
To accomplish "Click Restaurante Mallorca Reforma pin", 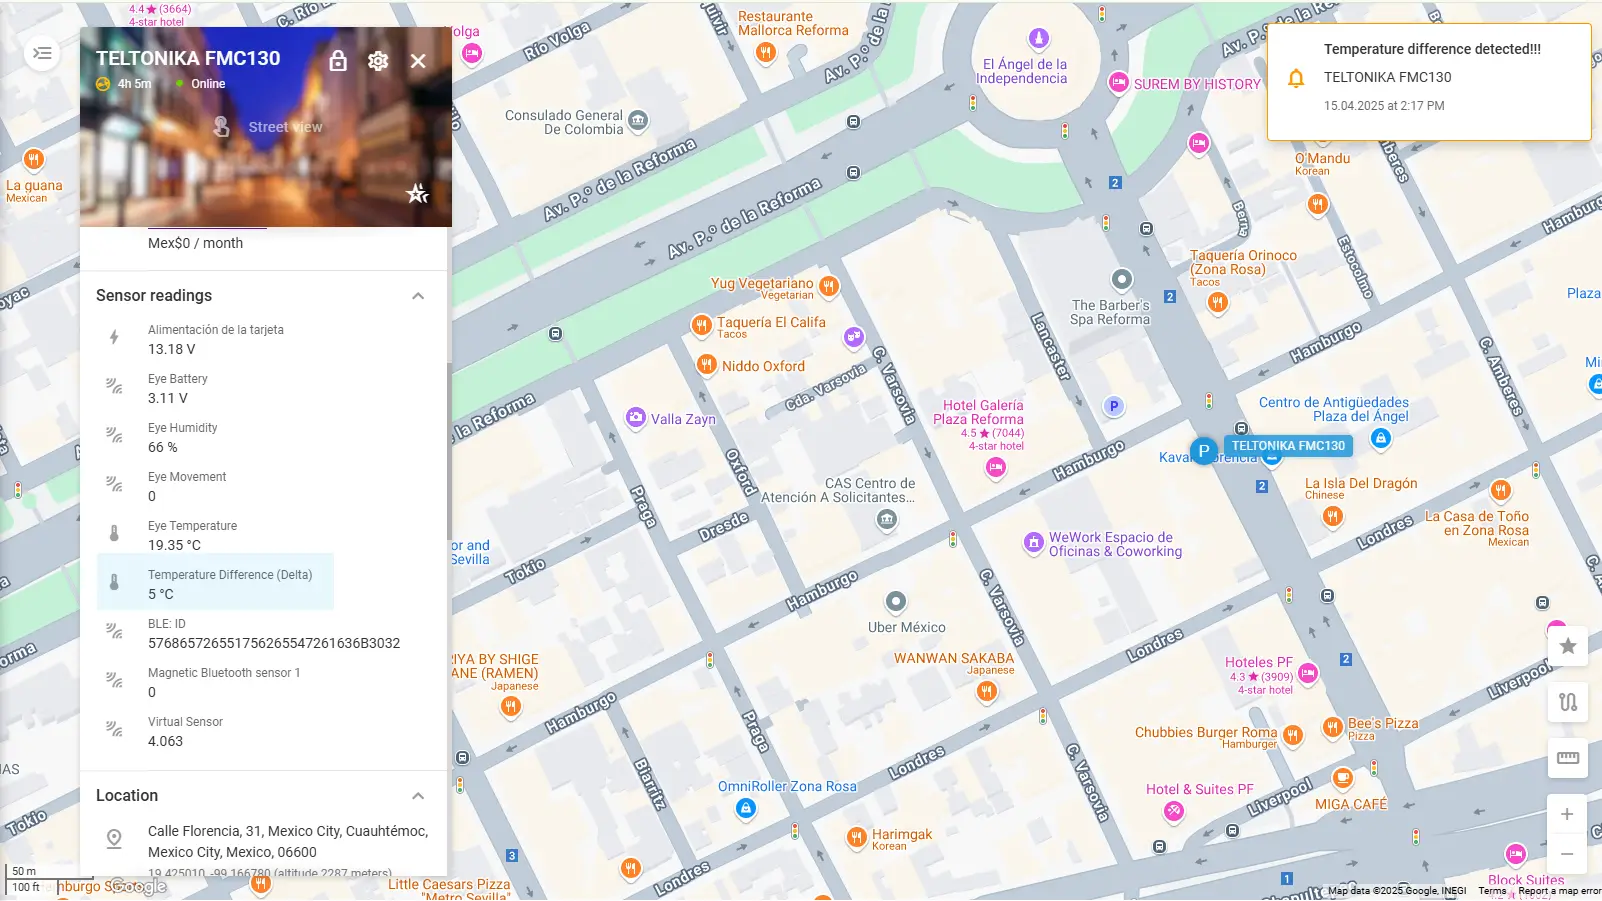I will coord(766,53).
